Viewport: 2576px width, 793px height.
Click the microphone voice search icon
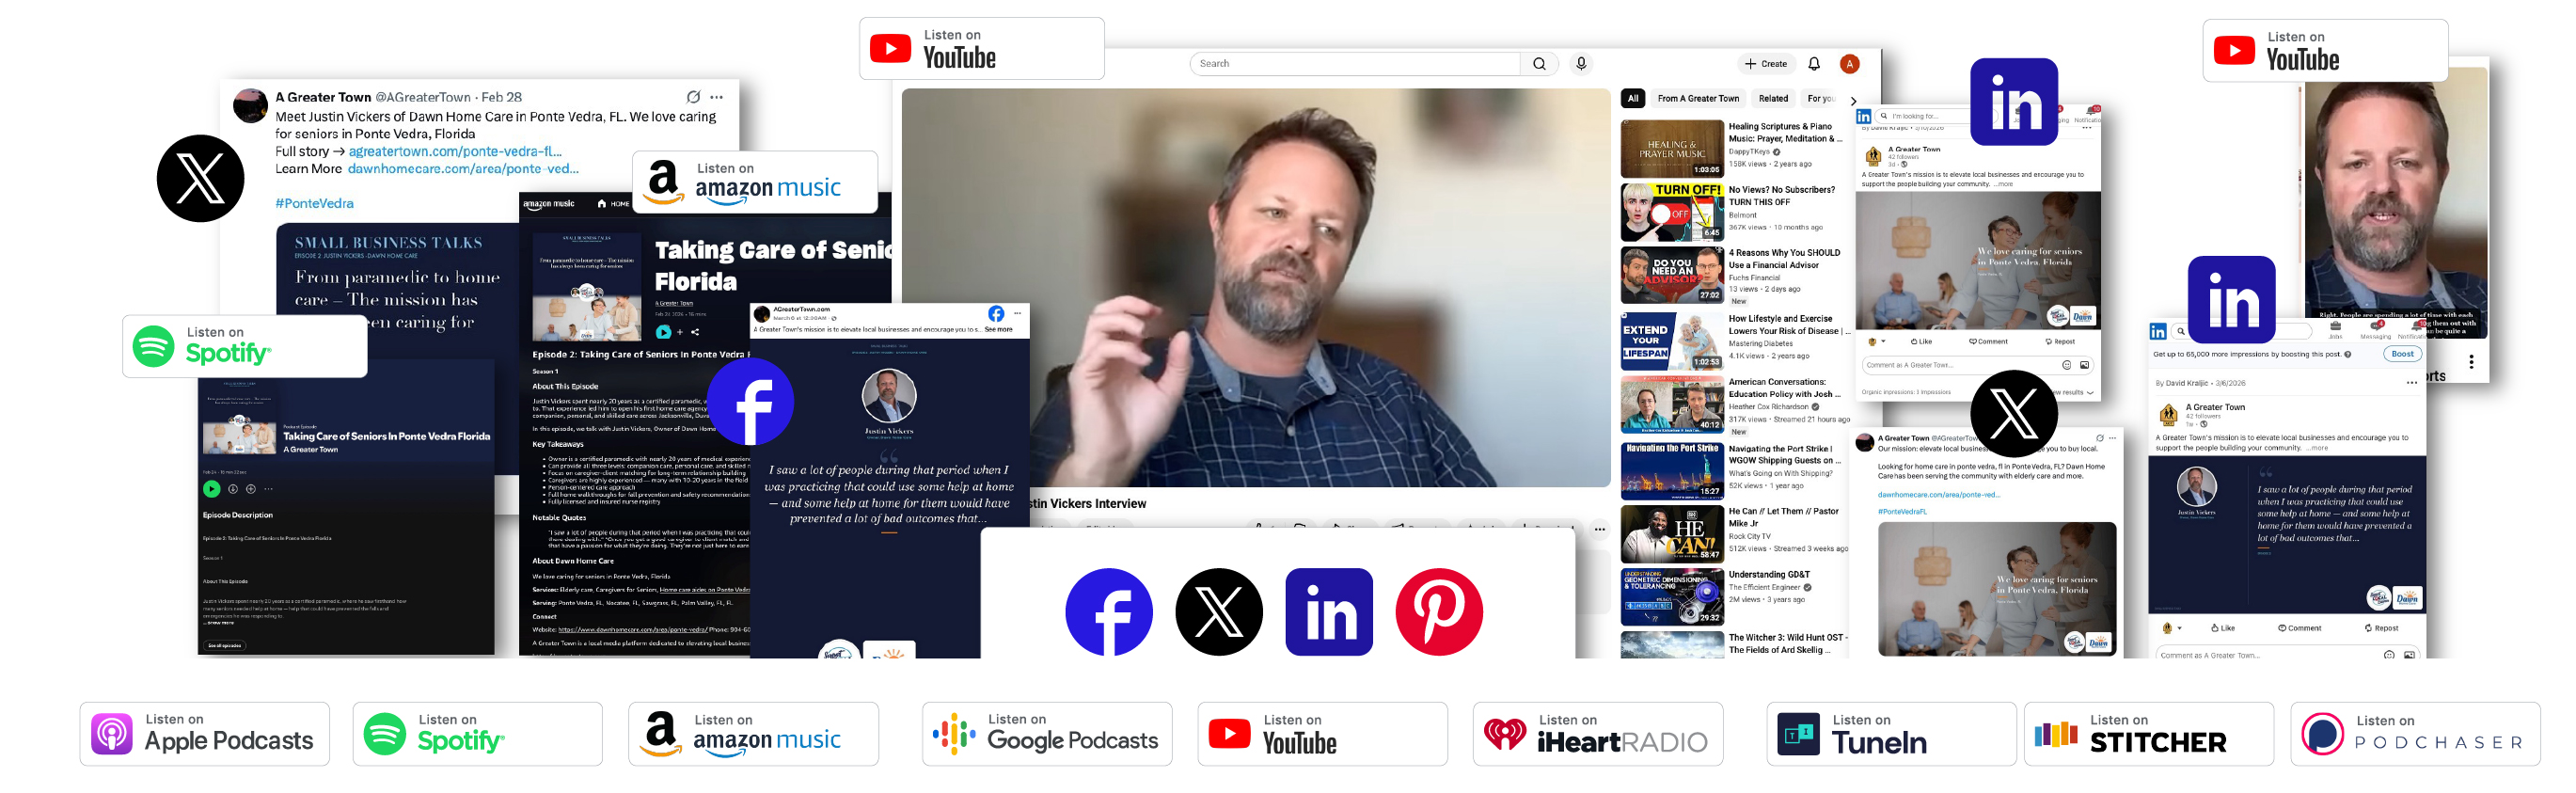coord(1581,64)
